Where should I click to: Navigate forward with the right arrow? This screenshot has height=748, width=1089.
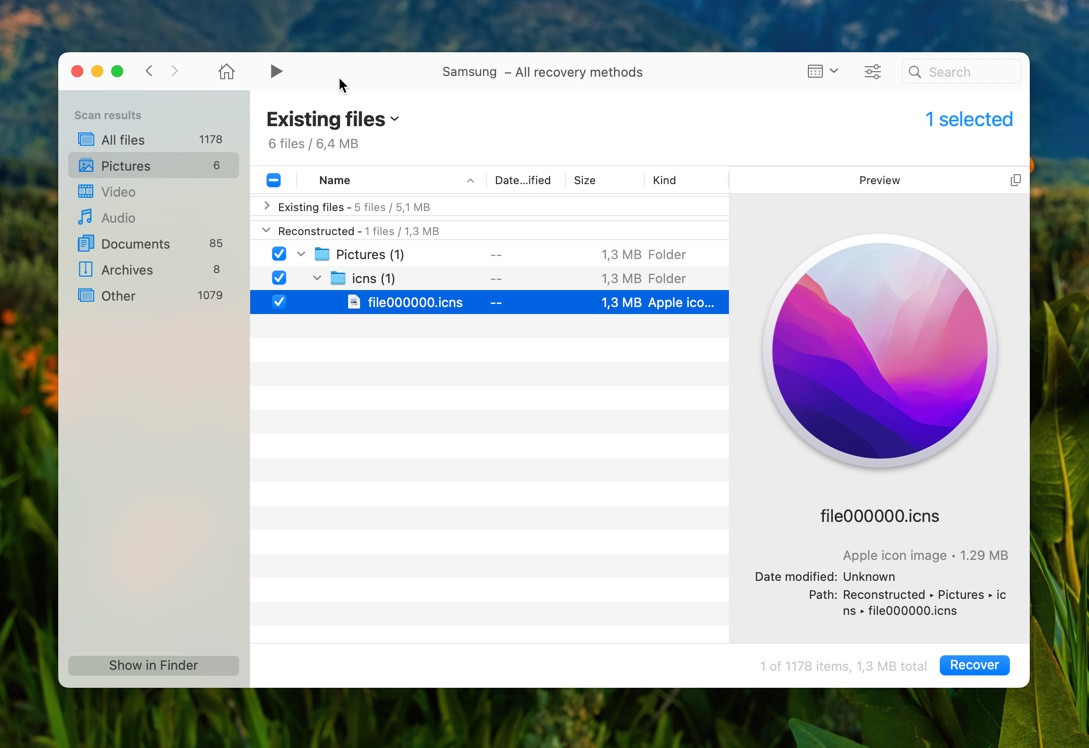point(174,71)
